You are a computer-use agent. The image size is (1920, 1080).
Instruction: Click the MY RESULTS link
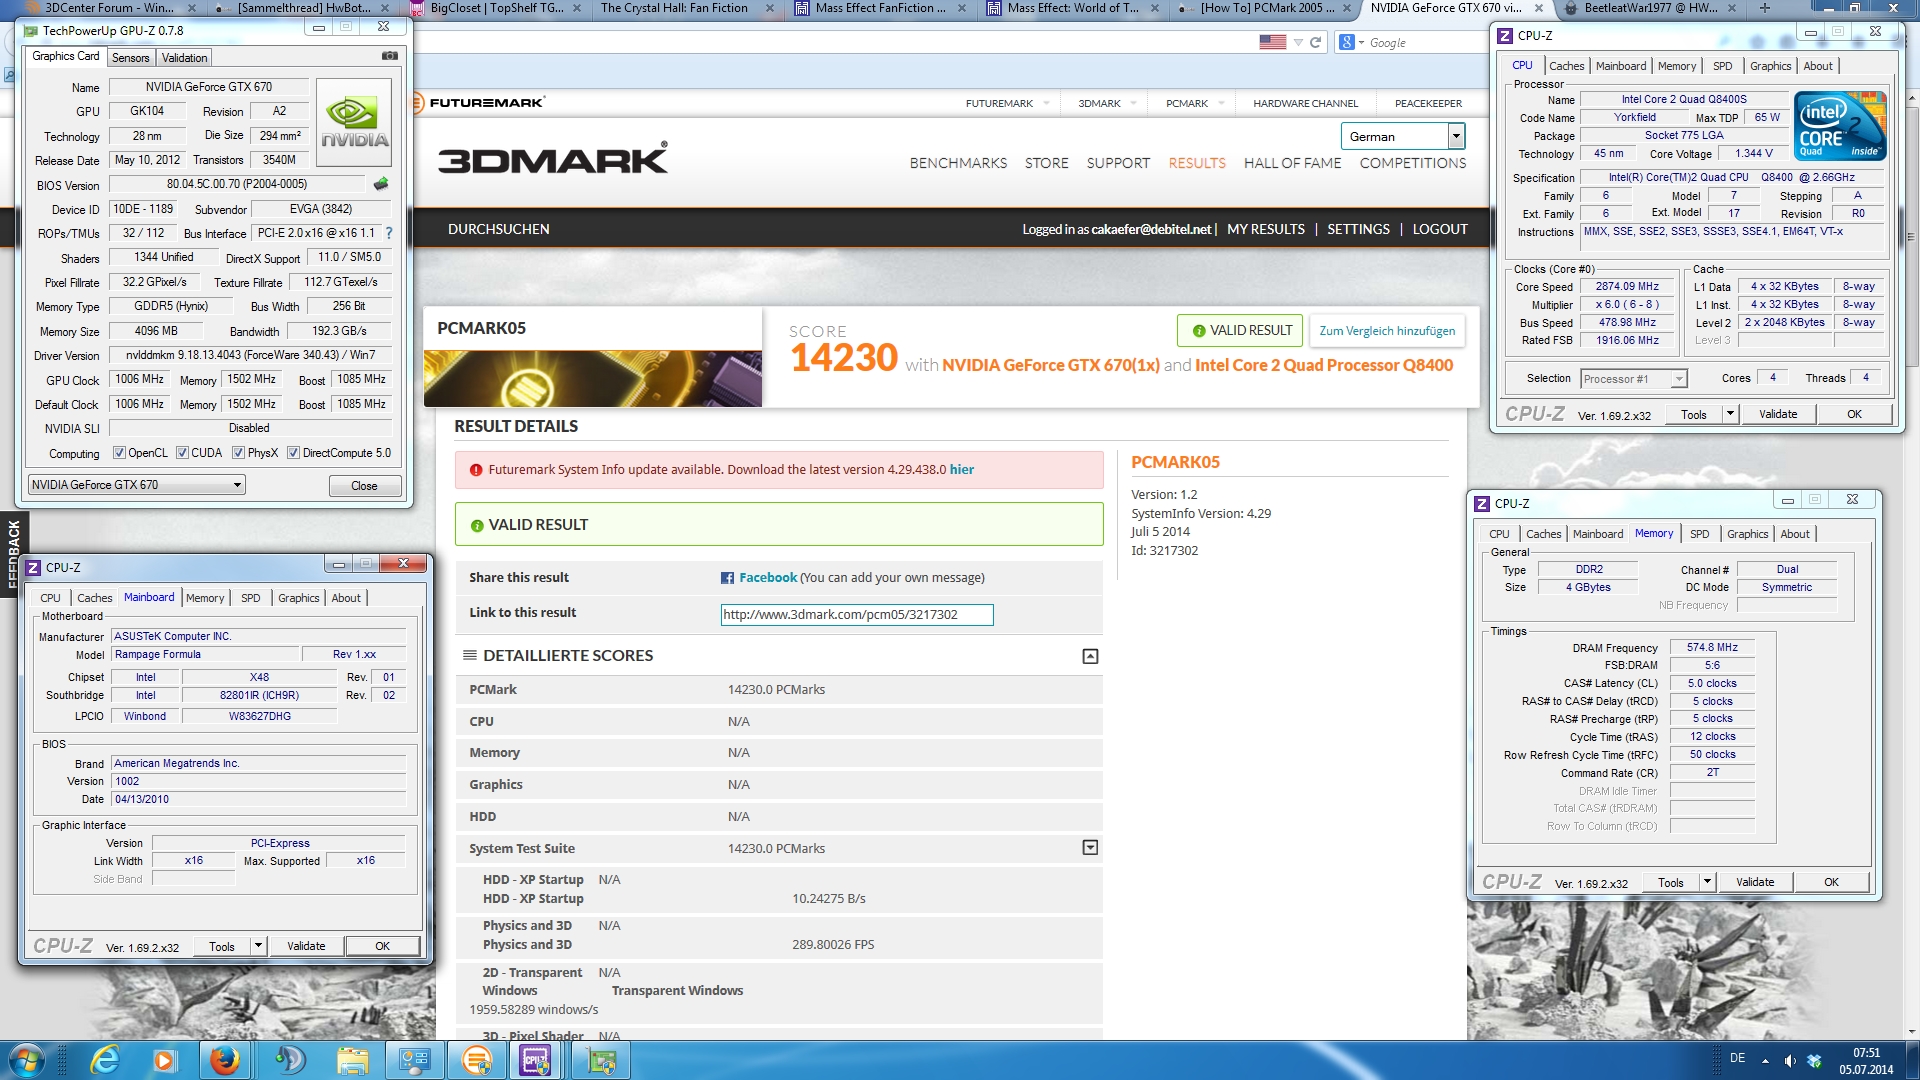click(x=1265, y=229)
